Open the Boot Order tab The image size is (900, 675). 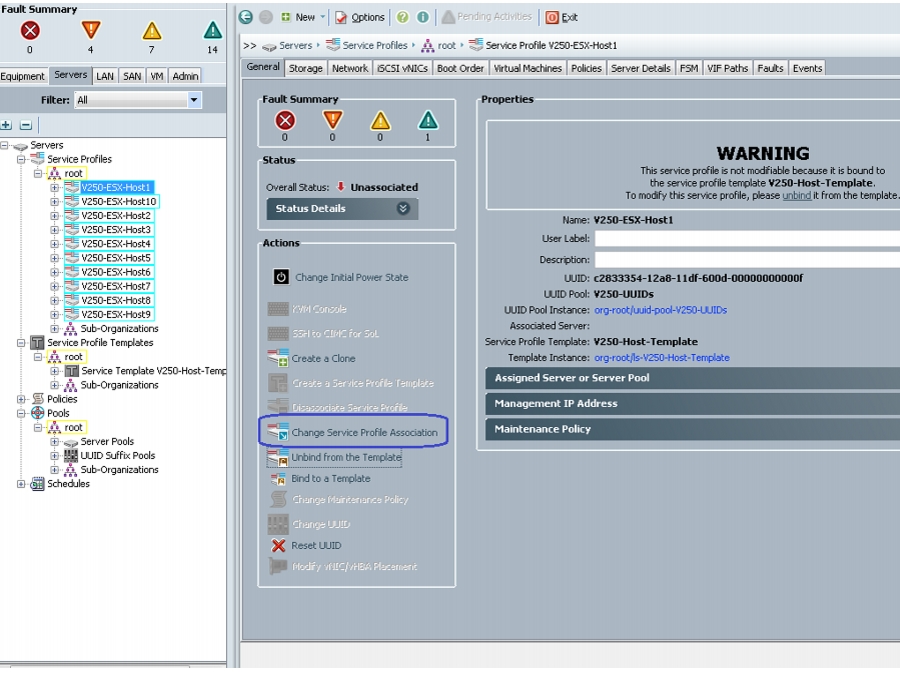(460, 68)
